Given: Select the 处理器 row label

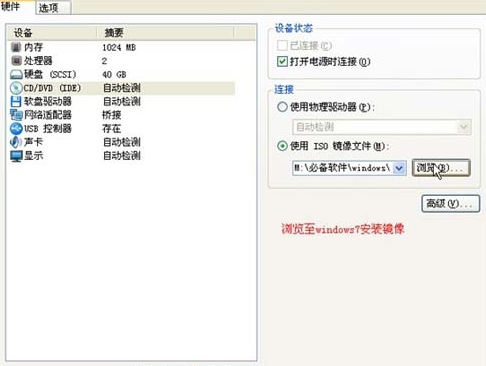Looking at the screenshot, I should click(38, 61).
